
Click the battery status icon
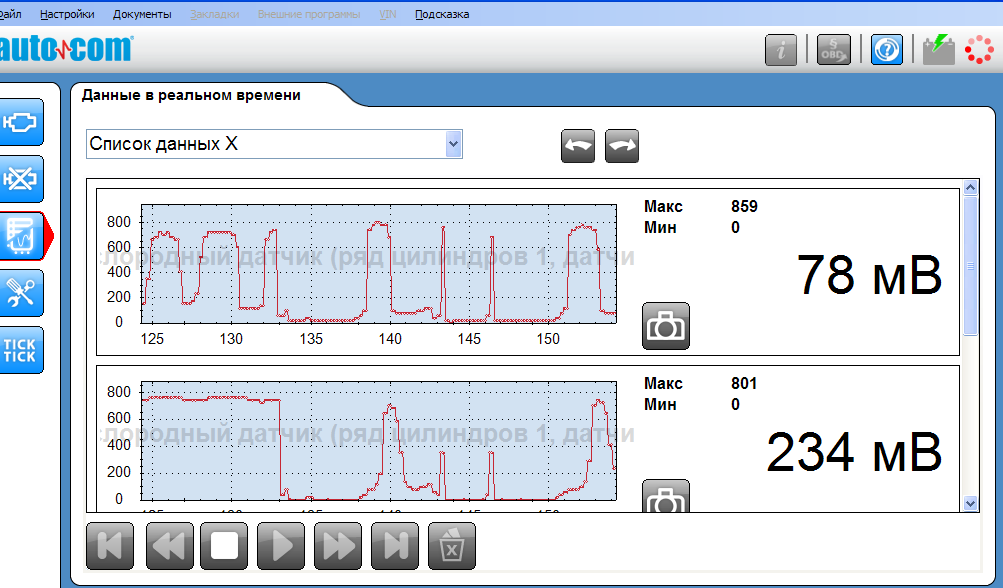tap(937, 50)
